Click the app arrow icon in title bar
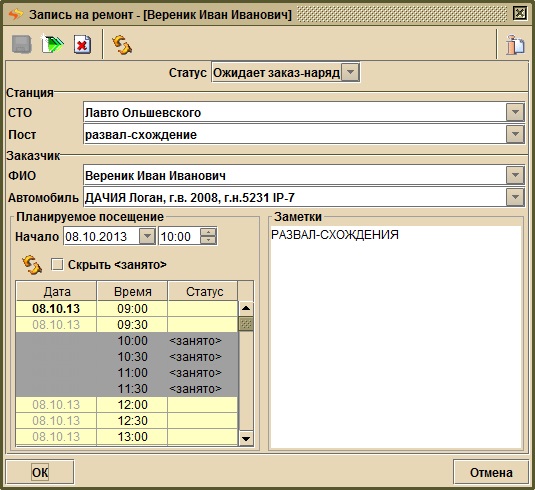The image size is (535, 490). [15, 14]
